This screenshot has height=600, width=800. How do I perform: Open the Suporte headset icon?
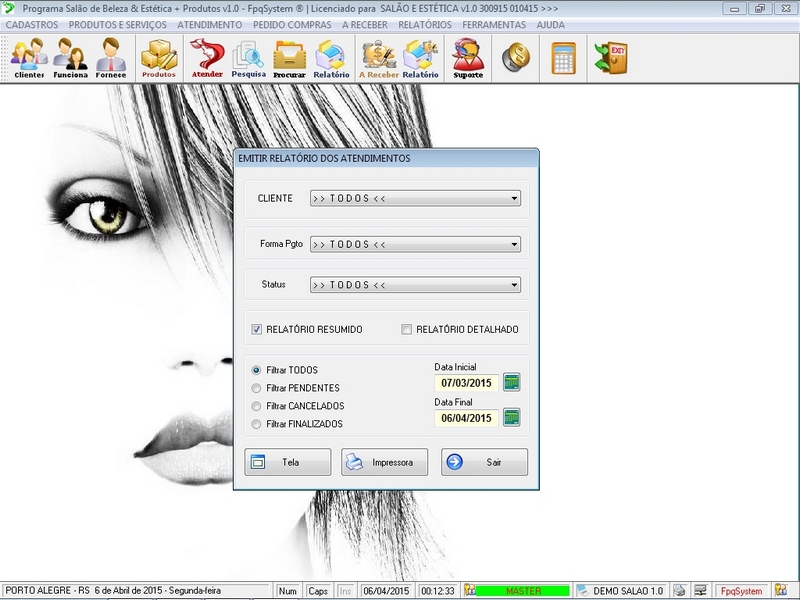click(468, 58)
